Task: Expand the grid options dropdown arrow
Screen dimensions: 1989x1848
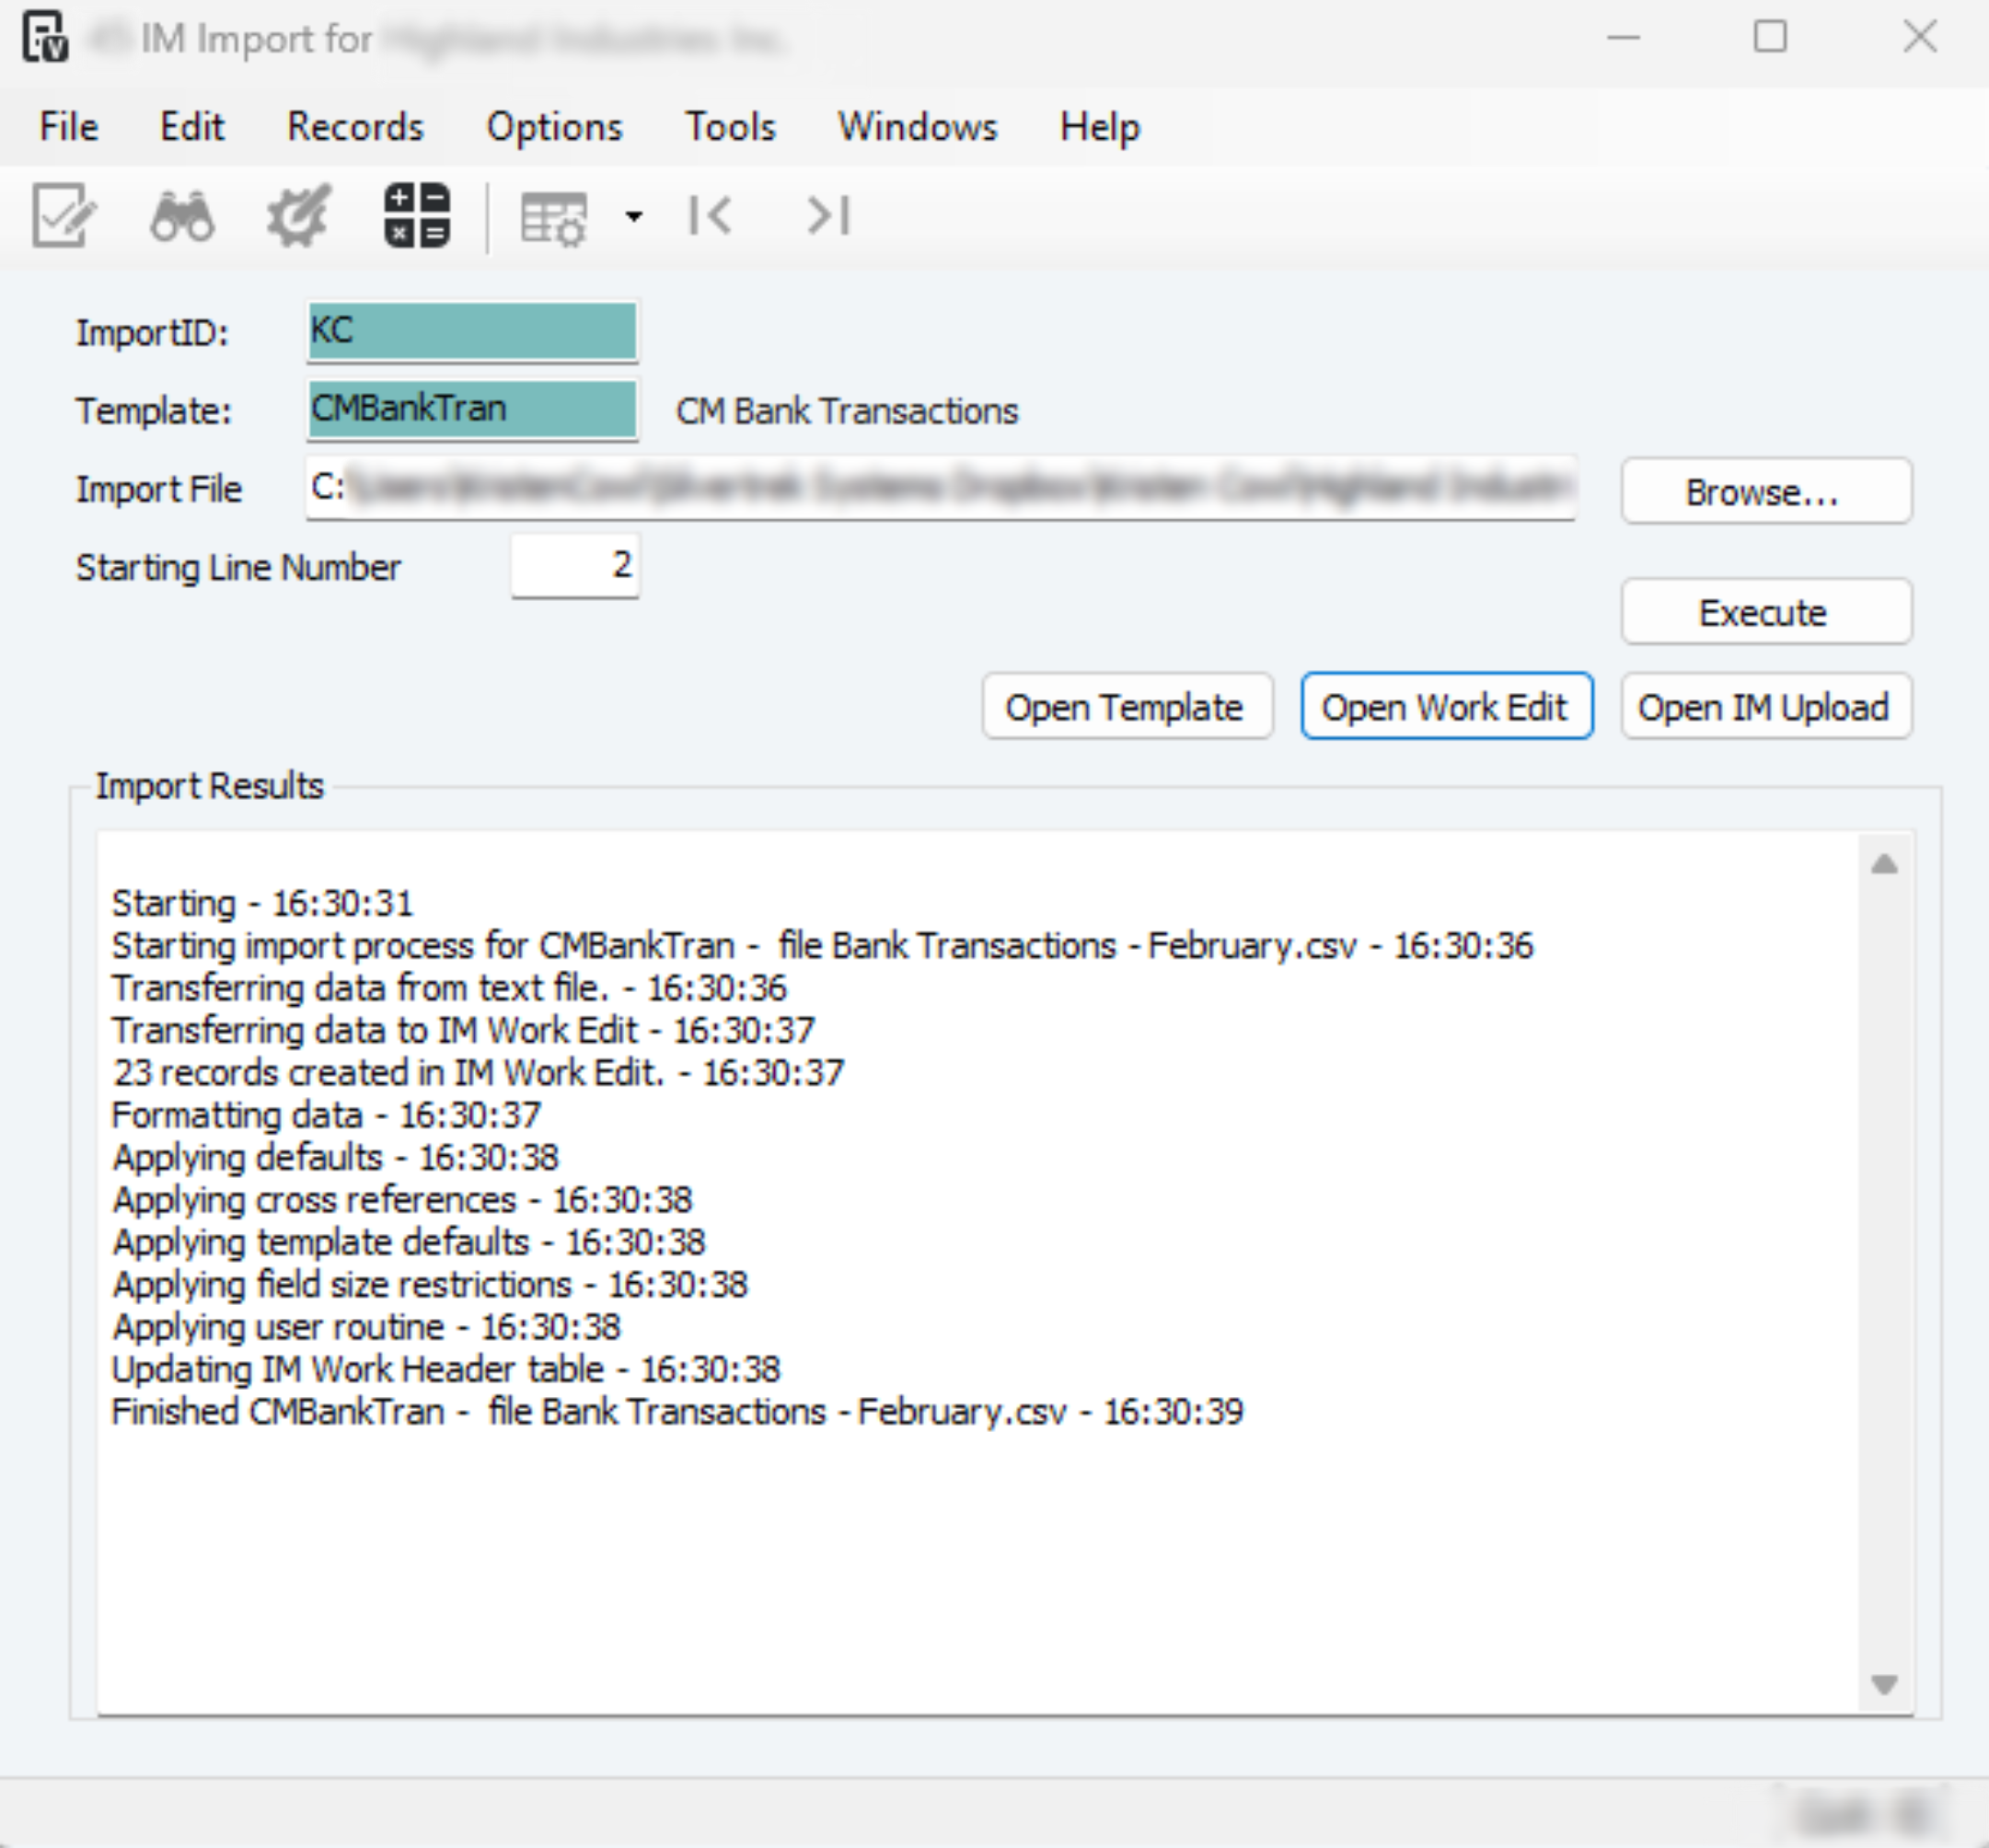Action: pos(634,216)
